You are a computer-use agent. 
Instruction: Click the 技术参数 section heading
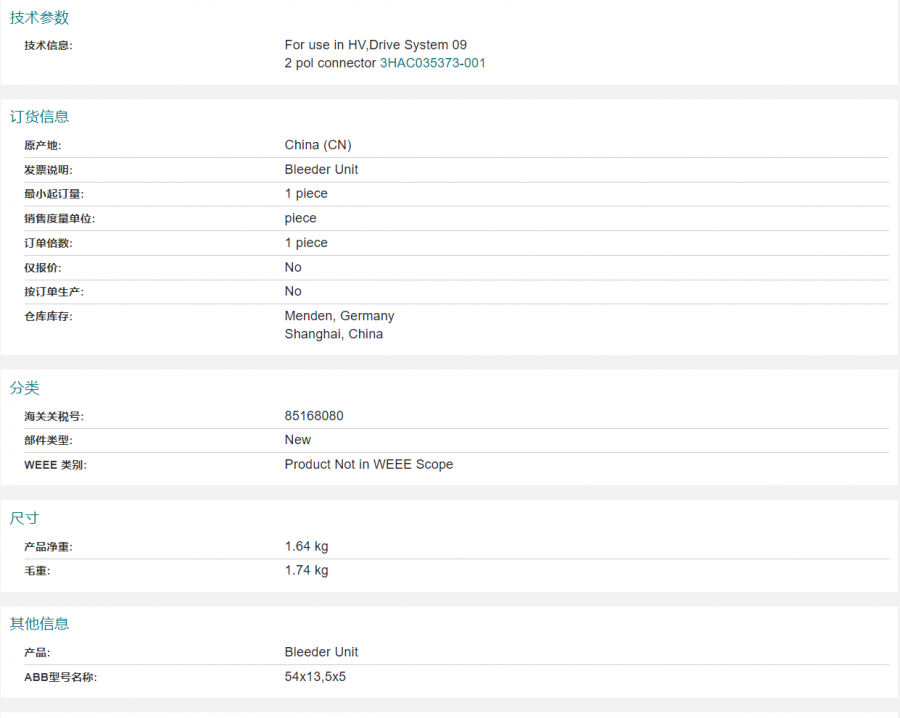39,18
